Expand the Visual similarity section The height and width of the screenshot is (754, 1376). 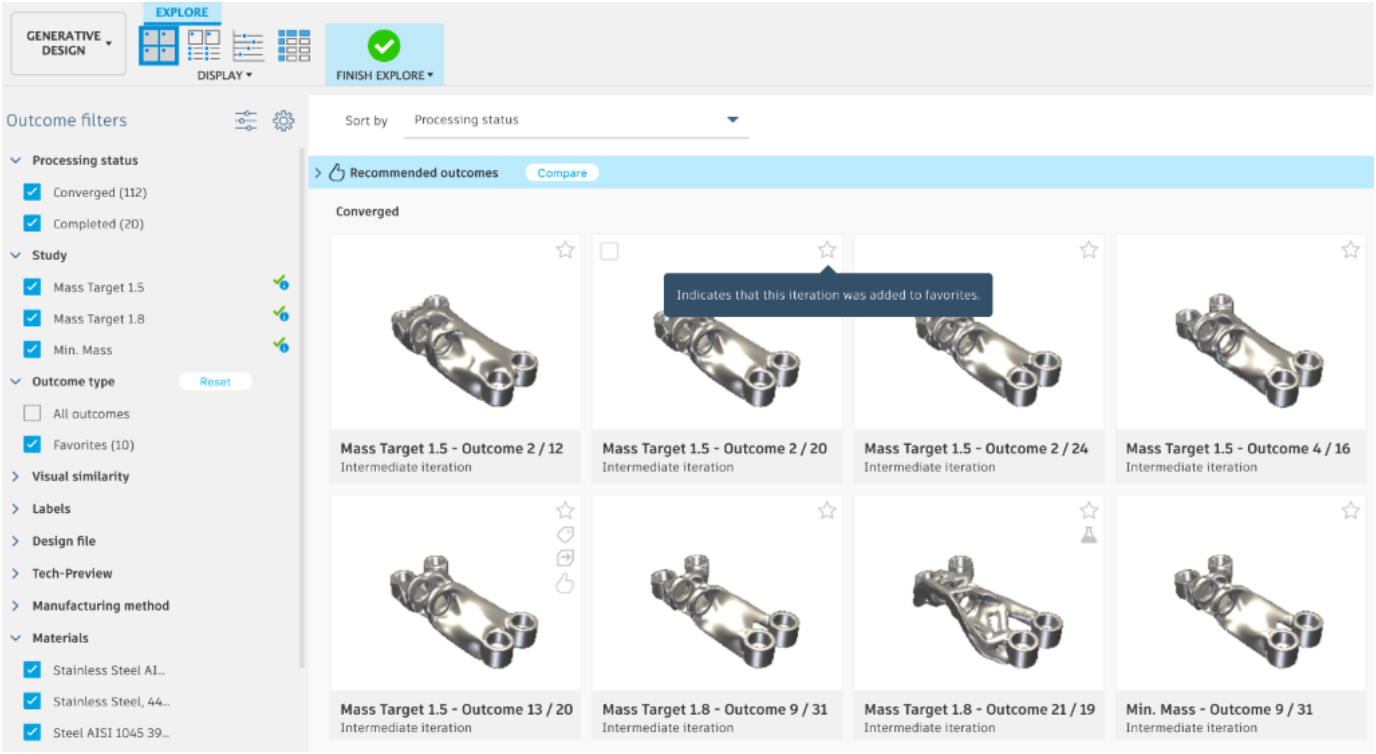tap(15, 477)
